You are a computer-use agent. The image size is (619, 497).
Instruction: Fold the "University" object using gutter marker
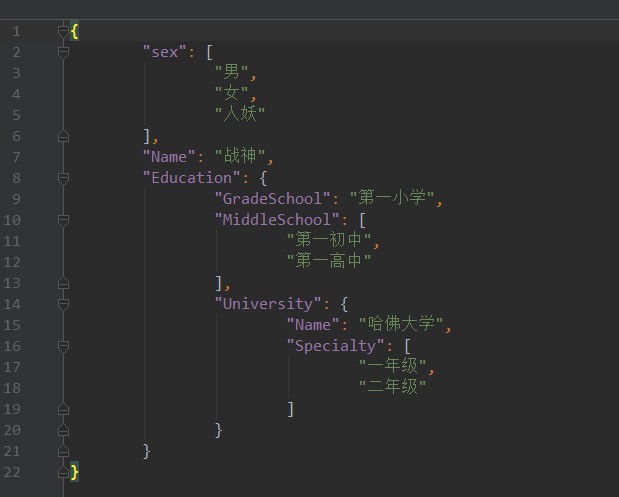(x=64, y=303)
